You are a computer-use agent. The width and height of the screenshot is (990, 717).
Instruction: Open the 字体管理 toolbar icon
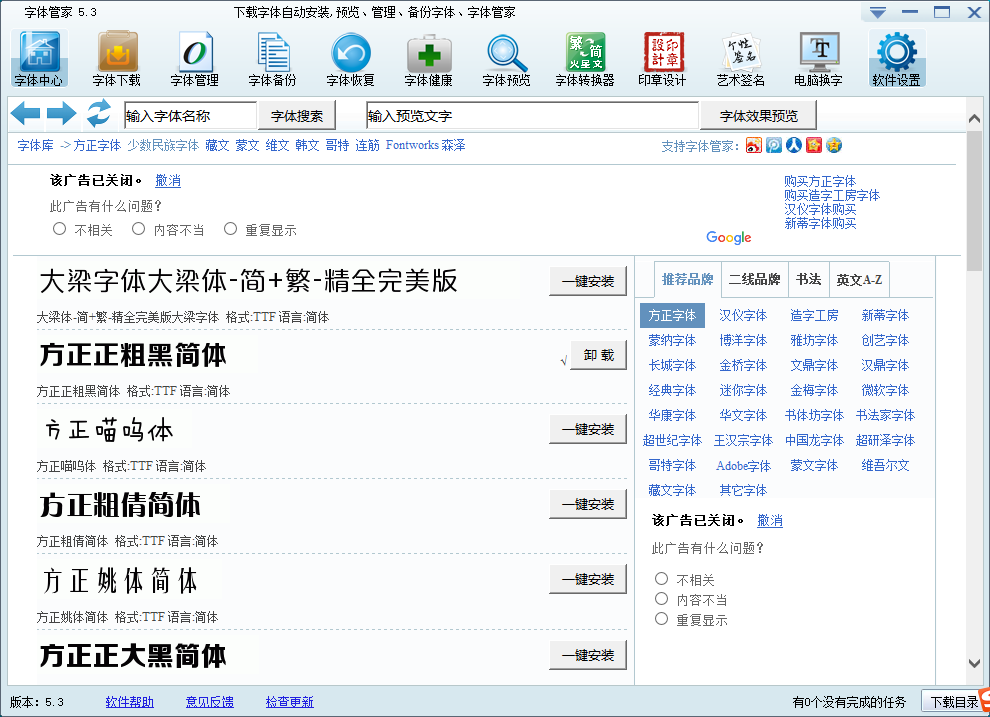point(194,59)
